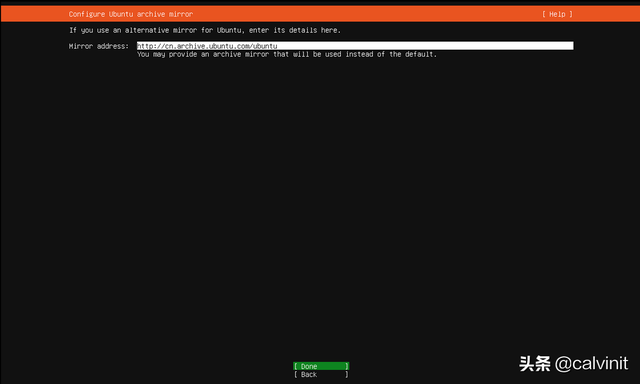Click the Mirror address input field
The width and height of the screenshot is (640, 384).
[x=355, y=46]
